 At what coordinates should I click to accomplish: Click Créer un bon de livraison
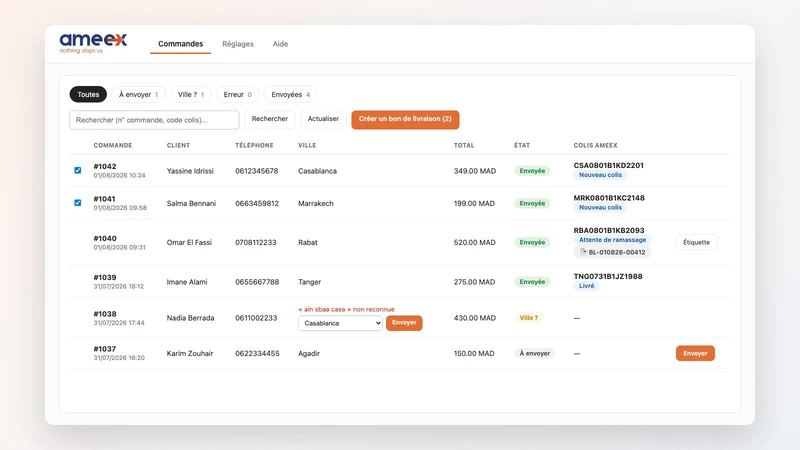click(405, 119)
